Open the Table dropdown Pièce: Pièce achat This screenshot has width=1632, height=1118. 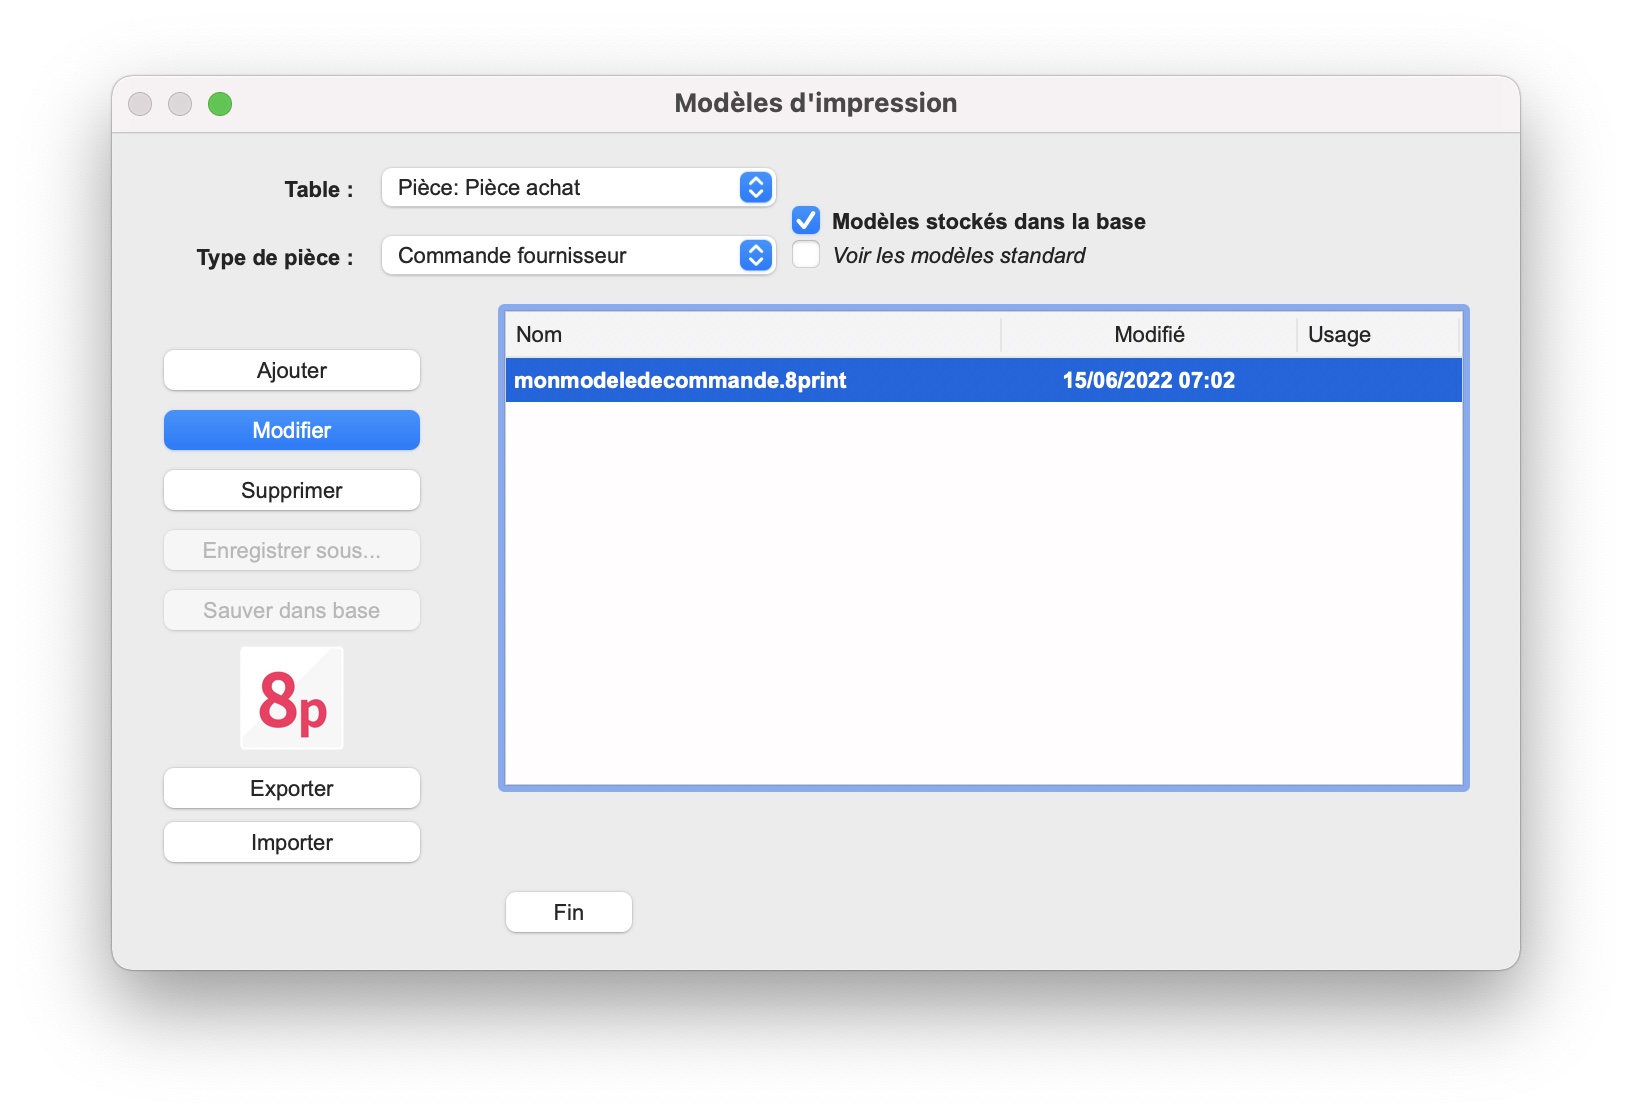578,187
